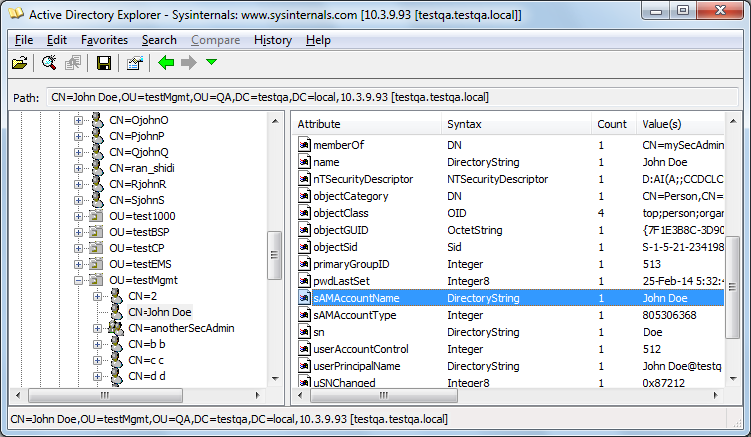Open the History menu

272,40
